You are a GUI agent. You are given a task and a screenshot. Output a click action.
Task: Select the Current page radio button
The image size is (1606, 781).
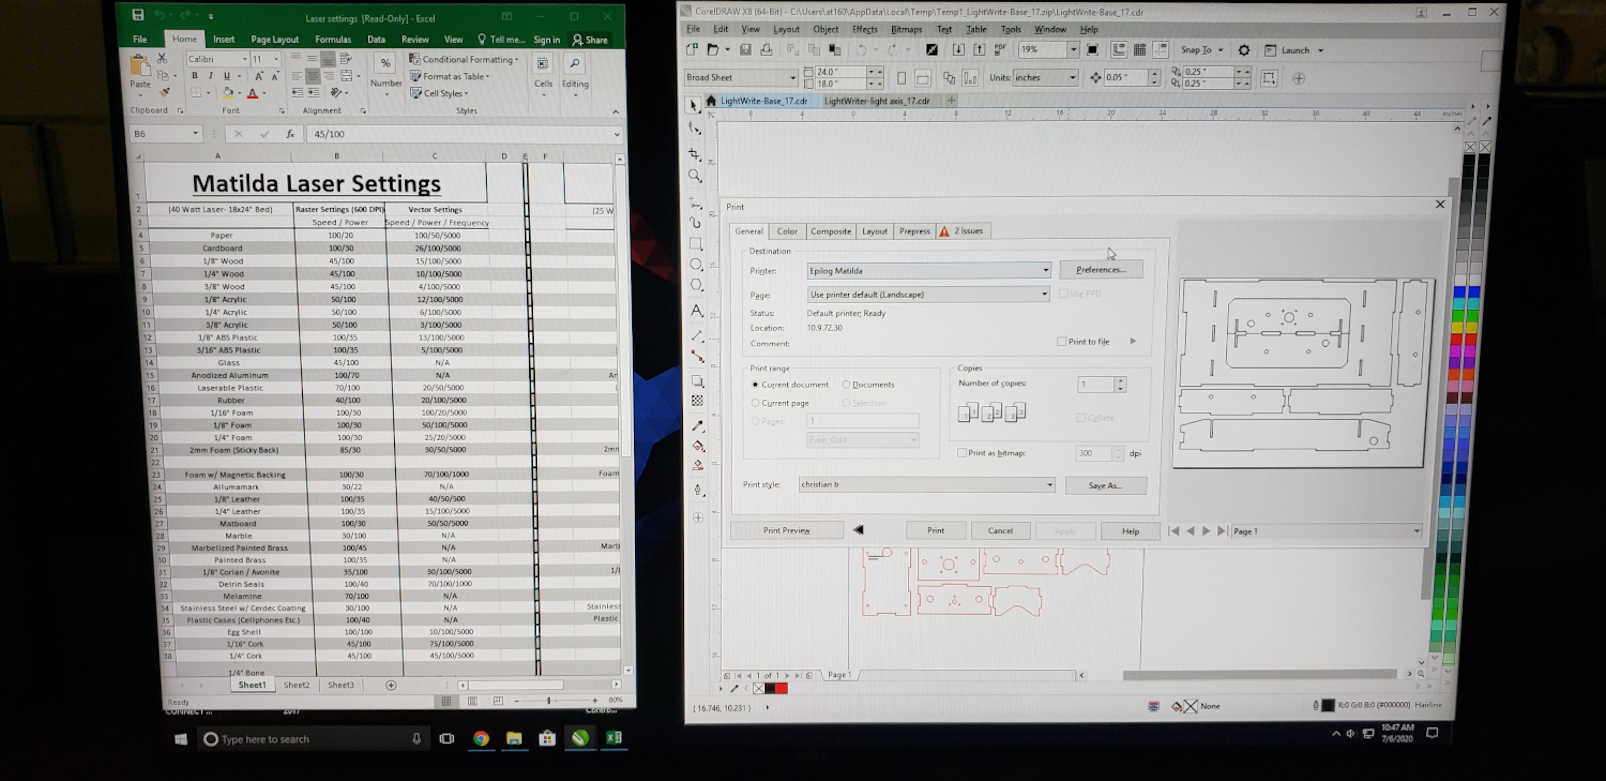tap(755, 403)
